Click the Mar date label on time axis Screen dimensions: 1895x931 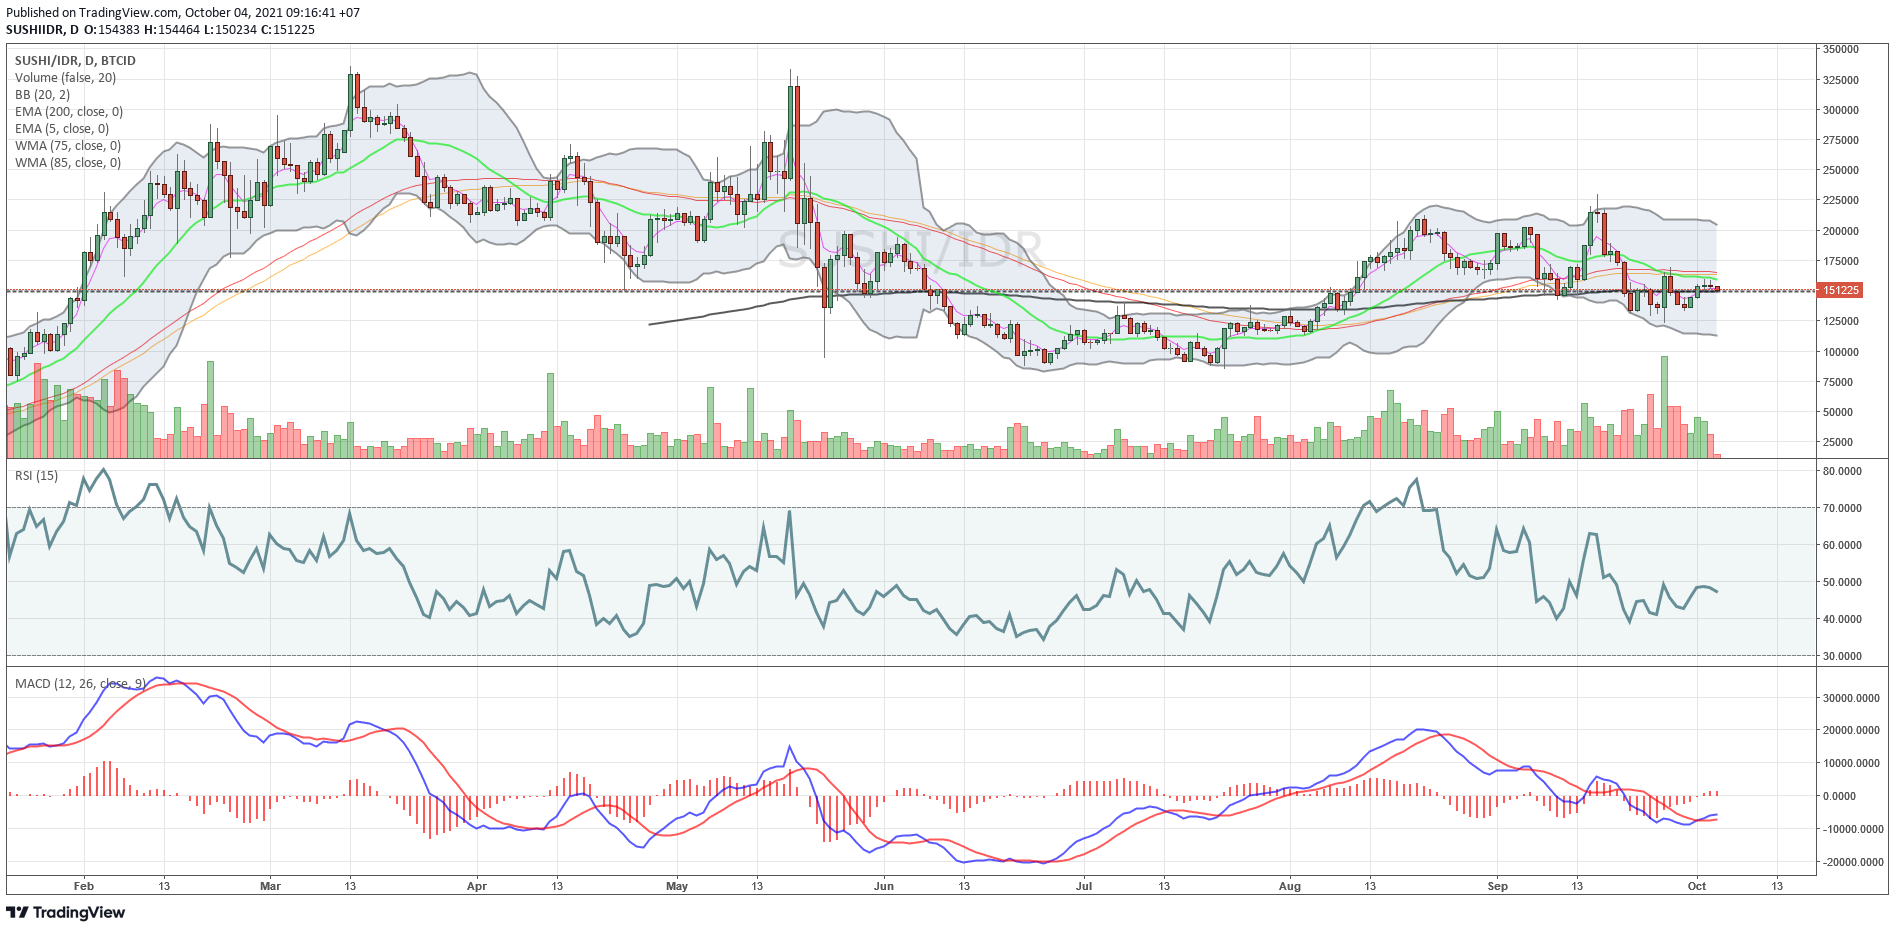(x=270, y=886)
